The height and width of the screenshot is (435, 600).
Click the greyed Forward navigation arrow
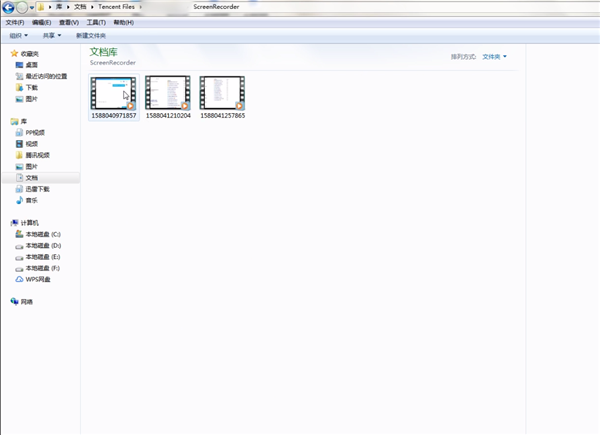[x=21, y=7]
